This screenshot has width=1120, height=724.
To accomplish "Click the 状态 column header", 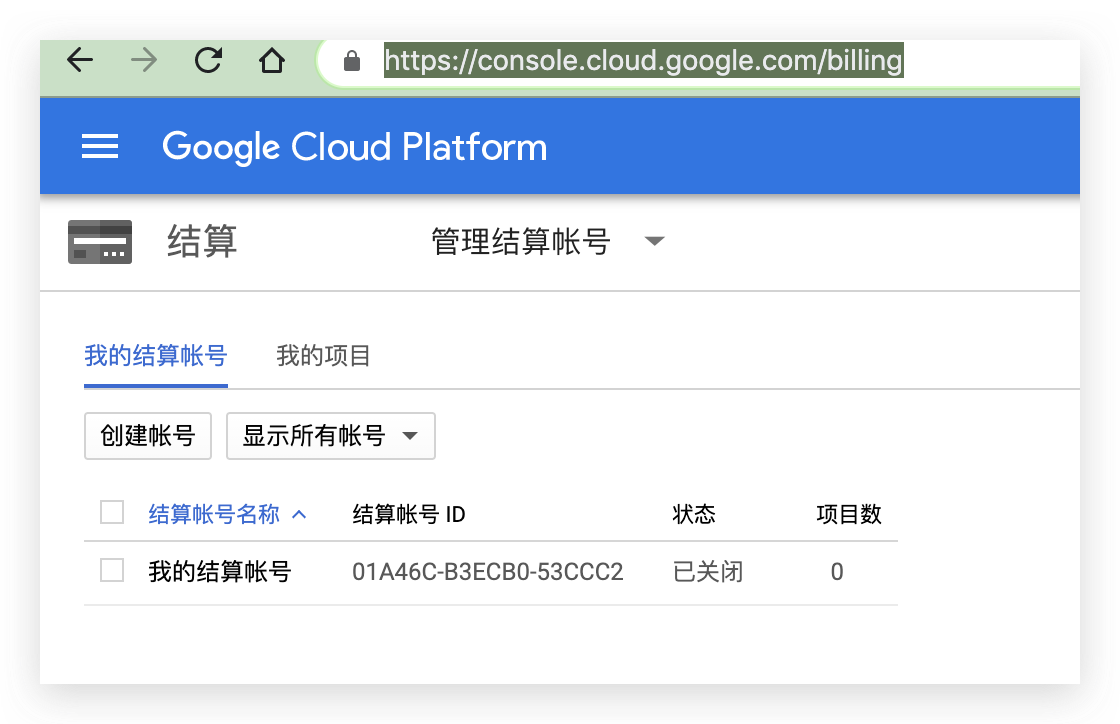I will pyautogui.click(x=694, y=514).
